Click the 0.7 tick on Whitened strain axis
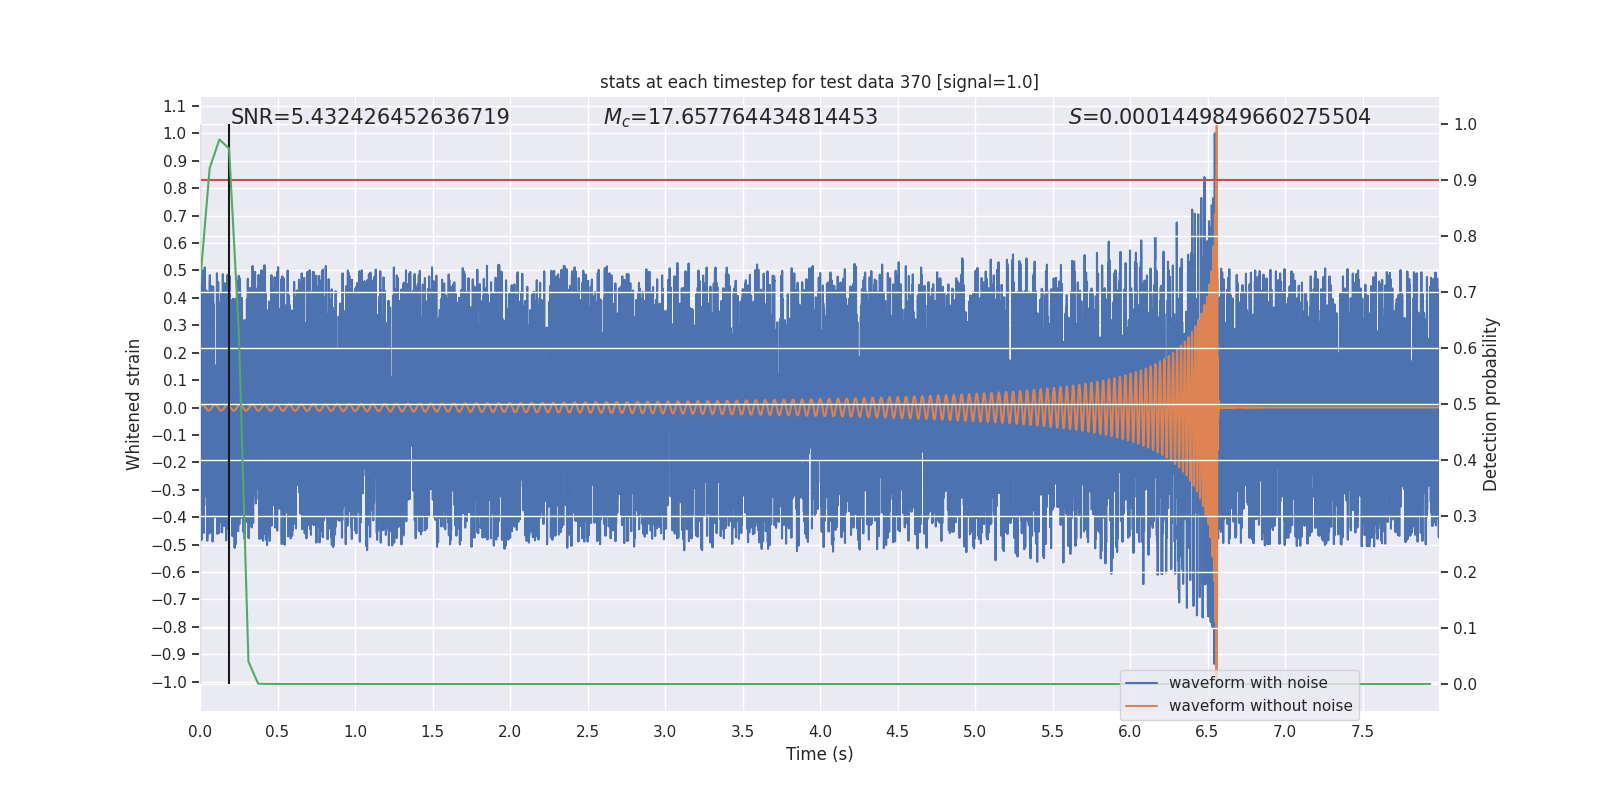1600x800 pixels. pyautogui.click(x=175, y=216)
